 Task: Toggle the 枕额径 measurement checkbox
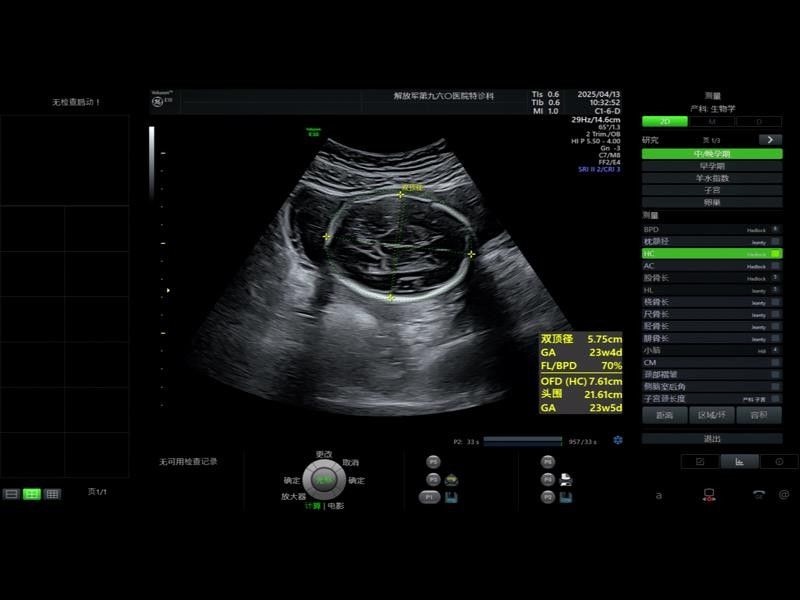(x=776, y=241)
